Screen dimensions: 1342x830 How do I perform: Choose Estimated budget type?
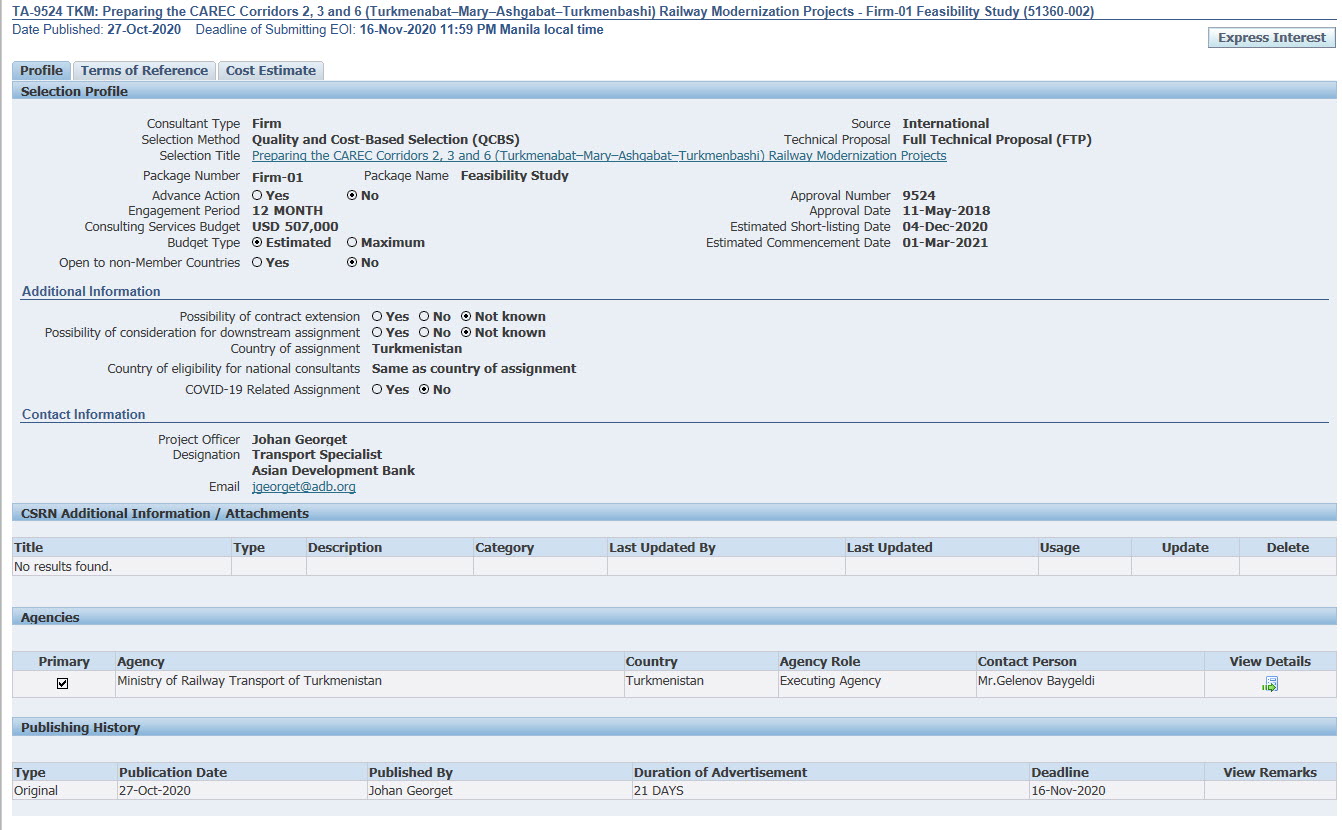coord(257,243)
